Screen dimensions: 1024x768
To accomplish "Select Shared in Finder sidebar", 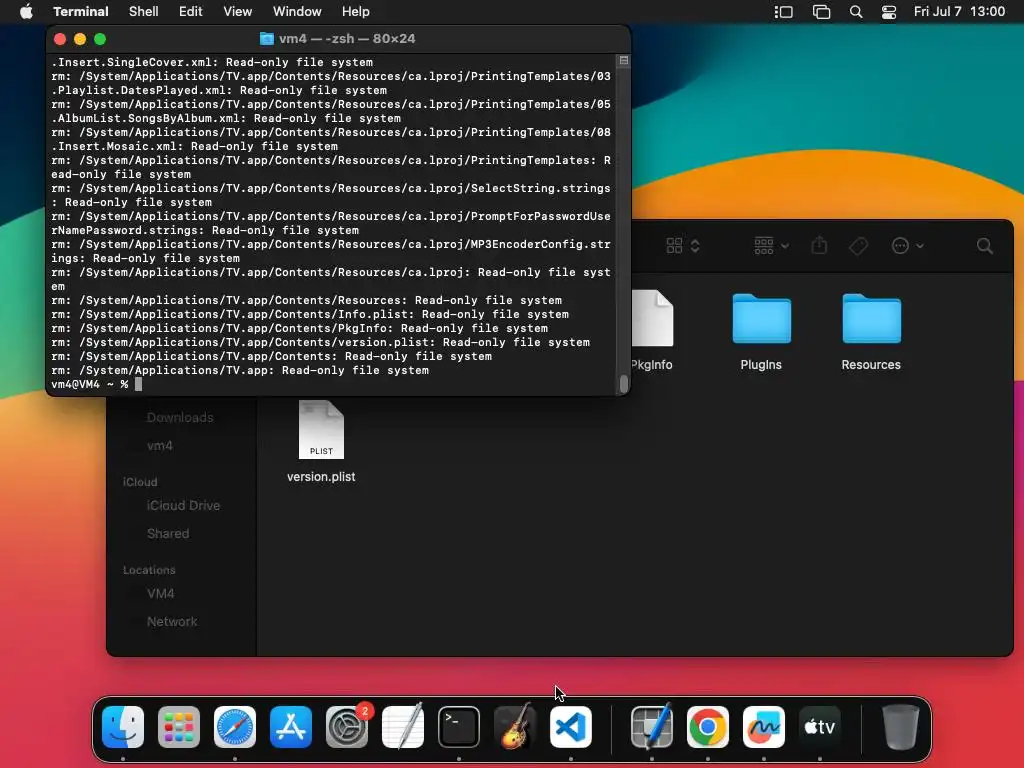I will [168, 534].
